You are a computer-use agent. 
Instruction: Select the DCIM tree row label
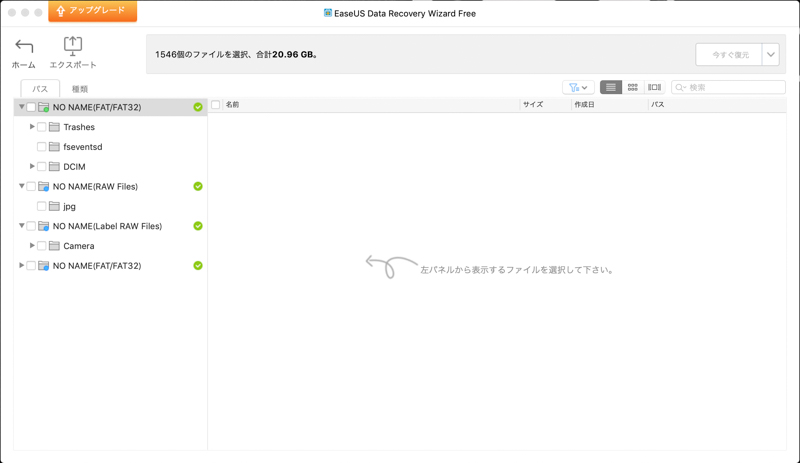74,166
